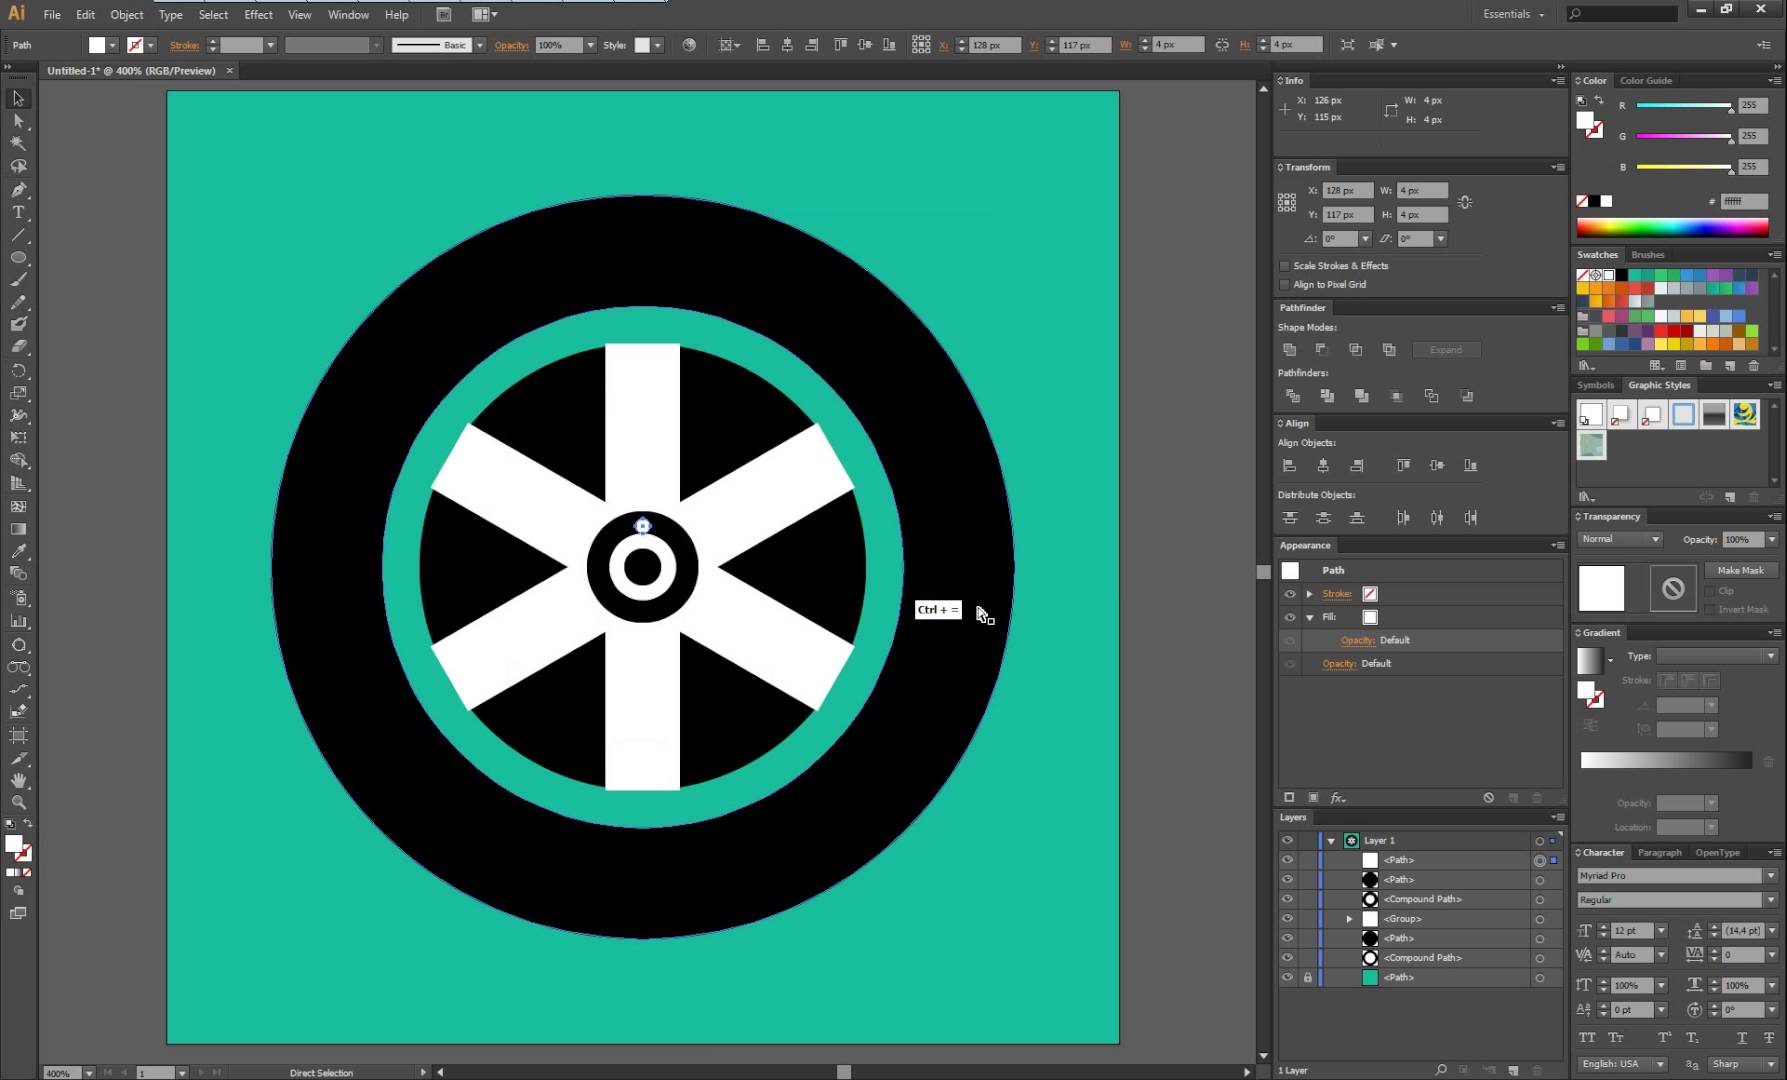The width and height of the screenshot is (1787, 1080).
Task: Select the Type tool
Action: click(18, 212)
